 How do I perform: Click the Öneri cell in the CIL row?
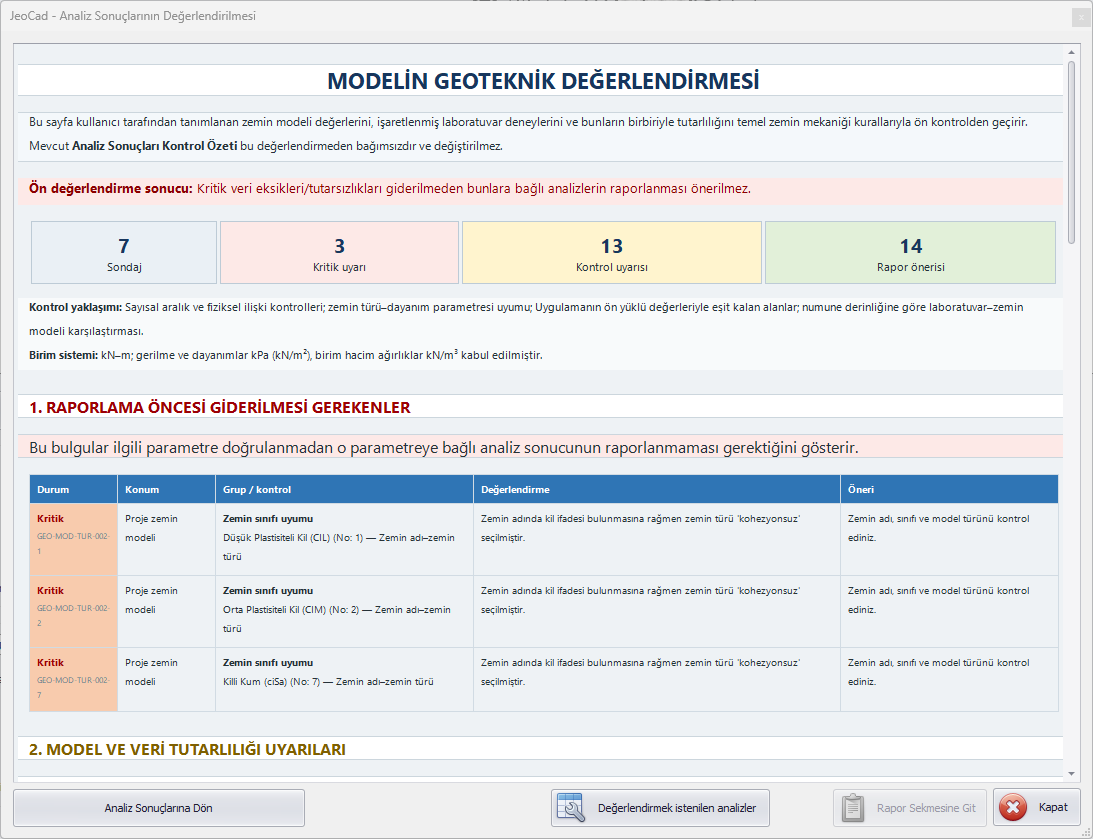coord(949,539)
